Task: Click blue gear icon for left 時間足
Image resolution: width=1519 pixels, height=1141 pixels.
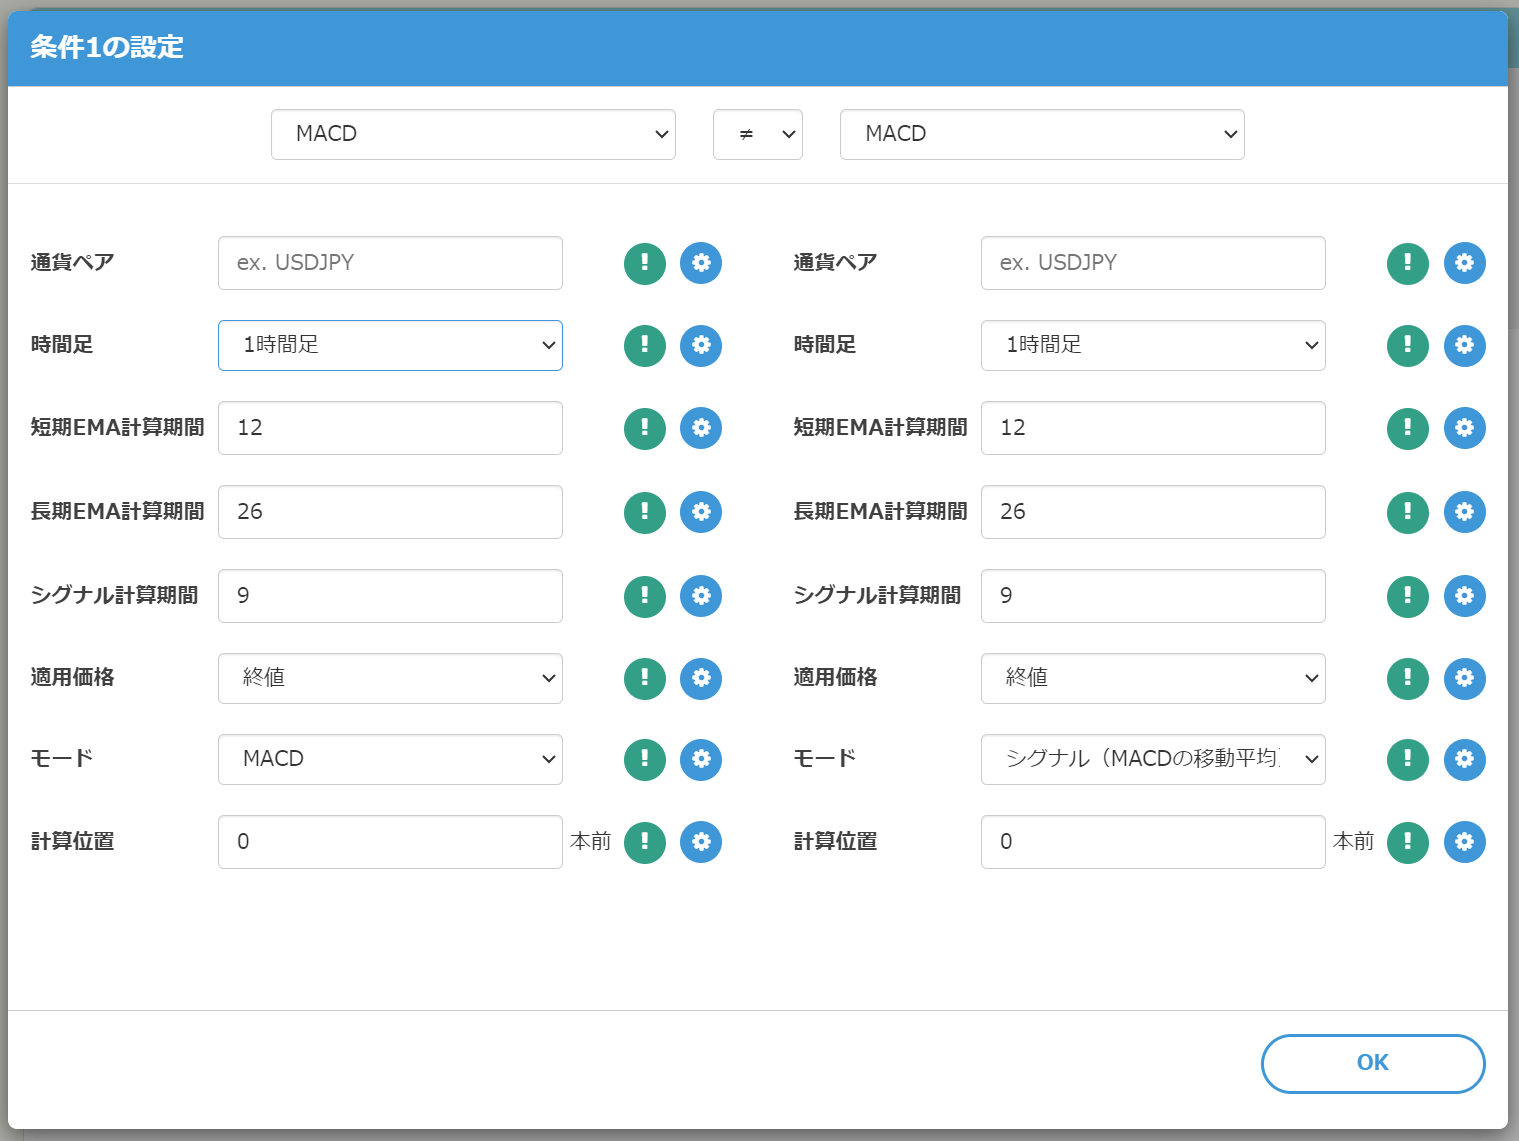Action: click(701, 346)
